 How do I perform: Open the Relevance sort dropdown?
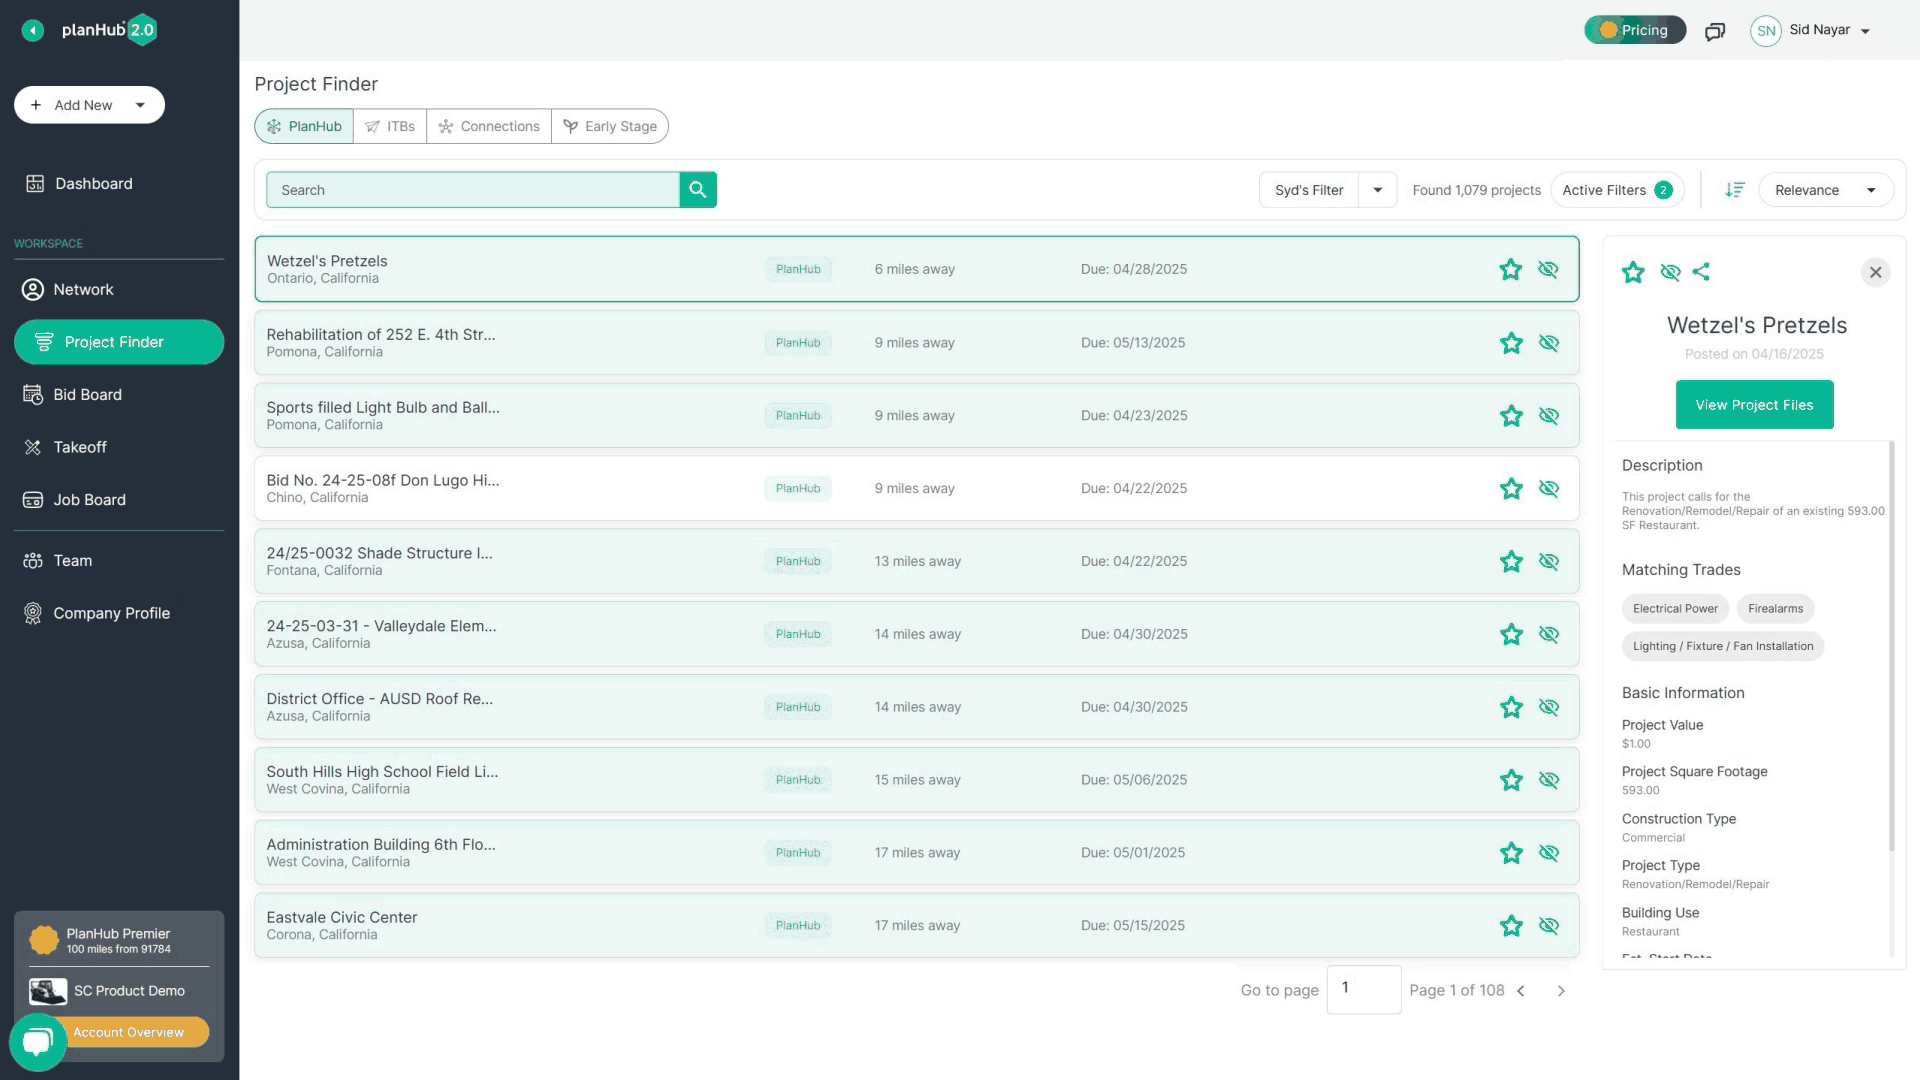[1826, 190]
